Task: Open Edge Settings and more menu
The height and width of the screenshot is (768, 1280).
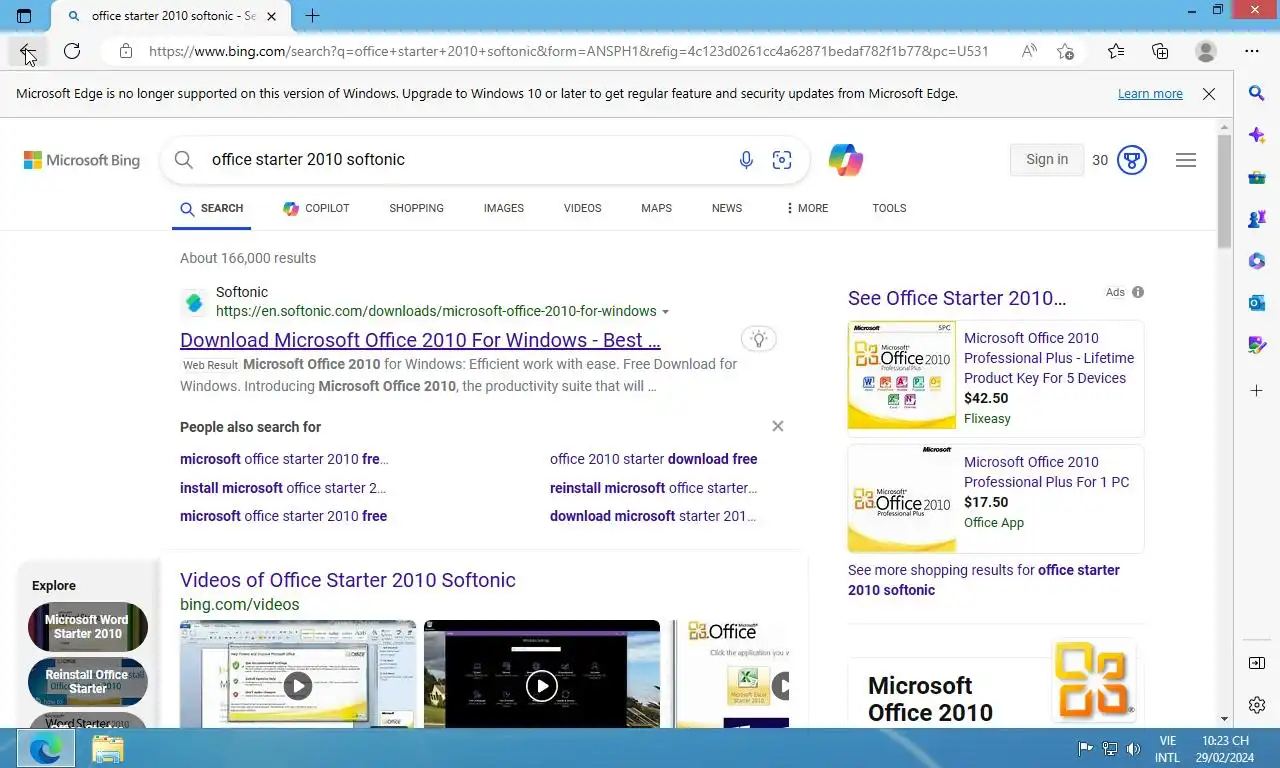Action: pyautogui.click(x=1252, y=51)
